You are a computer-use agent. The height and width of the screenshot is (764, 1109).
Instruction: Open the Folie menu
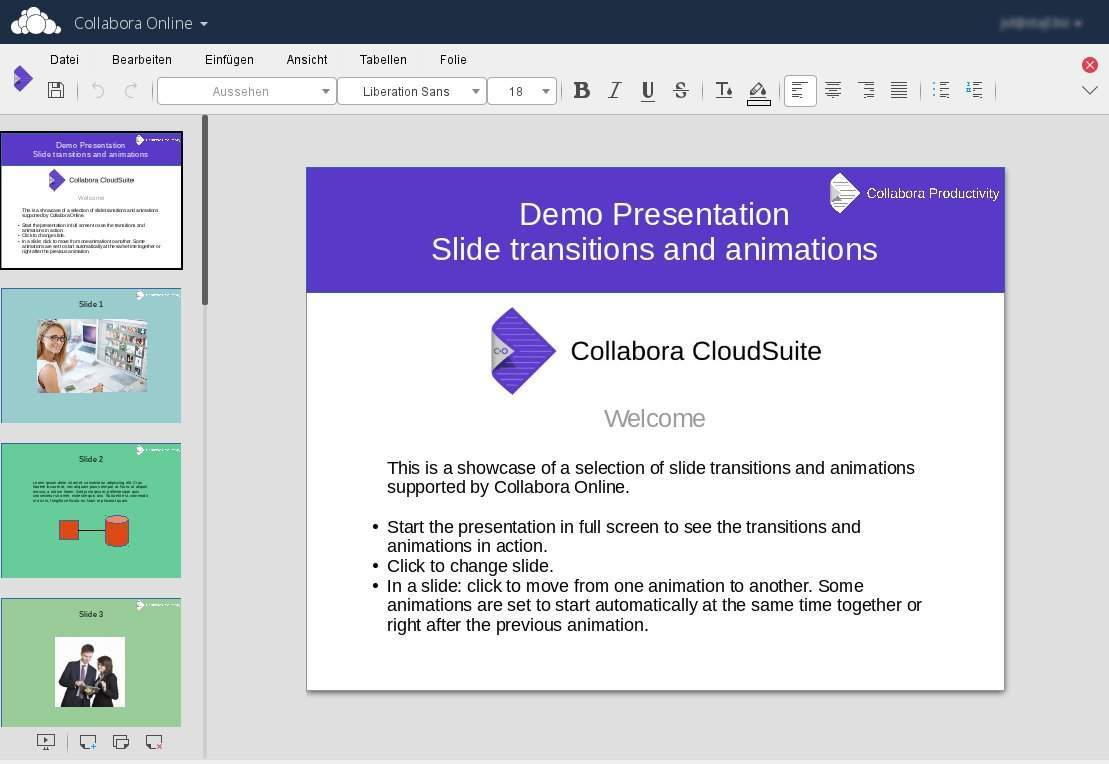(x=453, y=60)
